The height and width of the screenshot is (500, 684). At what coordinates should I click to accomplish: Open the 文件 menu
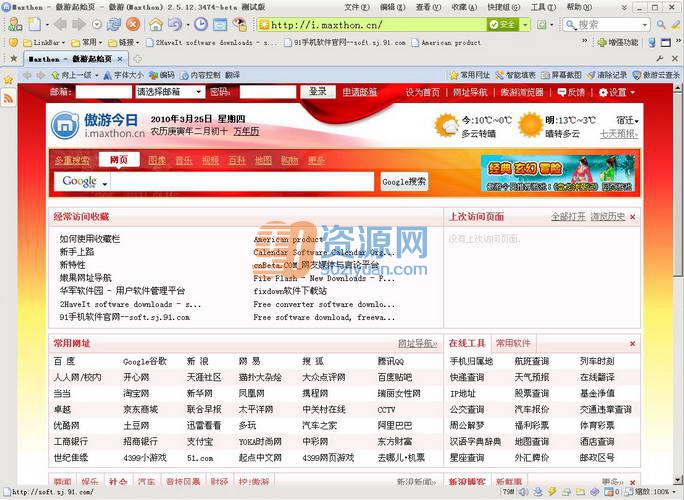(x=356, y=7)
